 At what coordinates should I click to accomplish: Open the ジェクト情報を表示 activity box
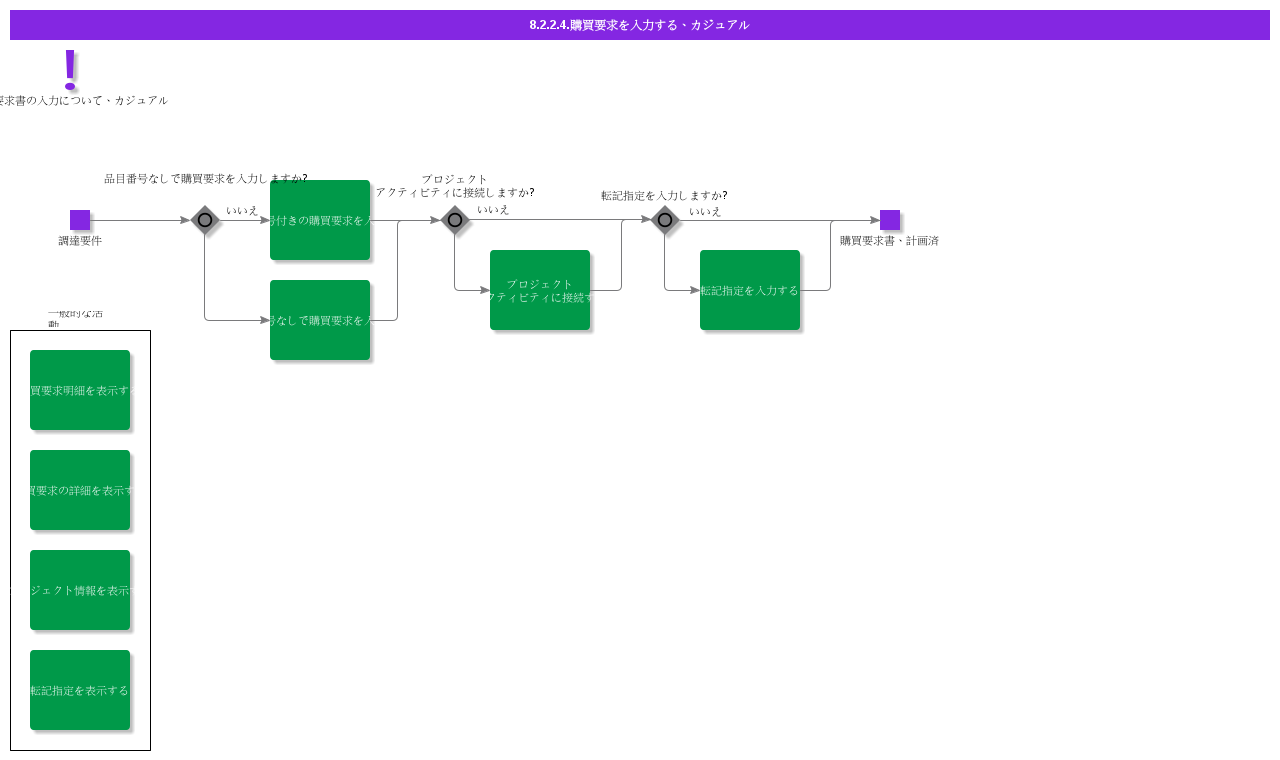click(x=80, y=590)
